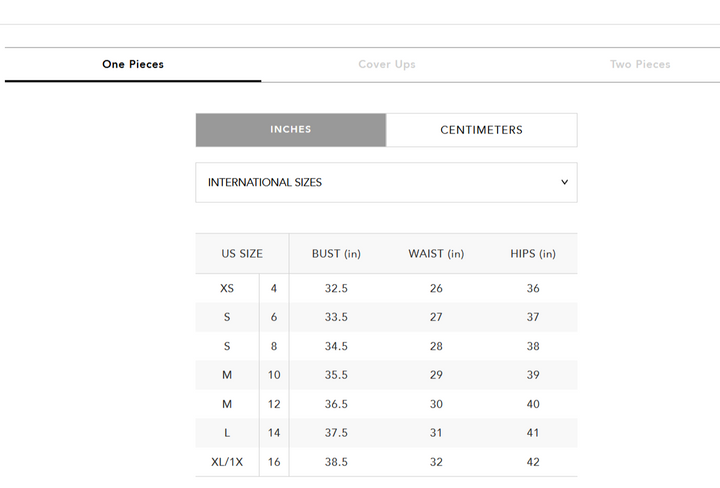
Task: Open the Cover Ups tab
Action: click(x=387, y=64)
